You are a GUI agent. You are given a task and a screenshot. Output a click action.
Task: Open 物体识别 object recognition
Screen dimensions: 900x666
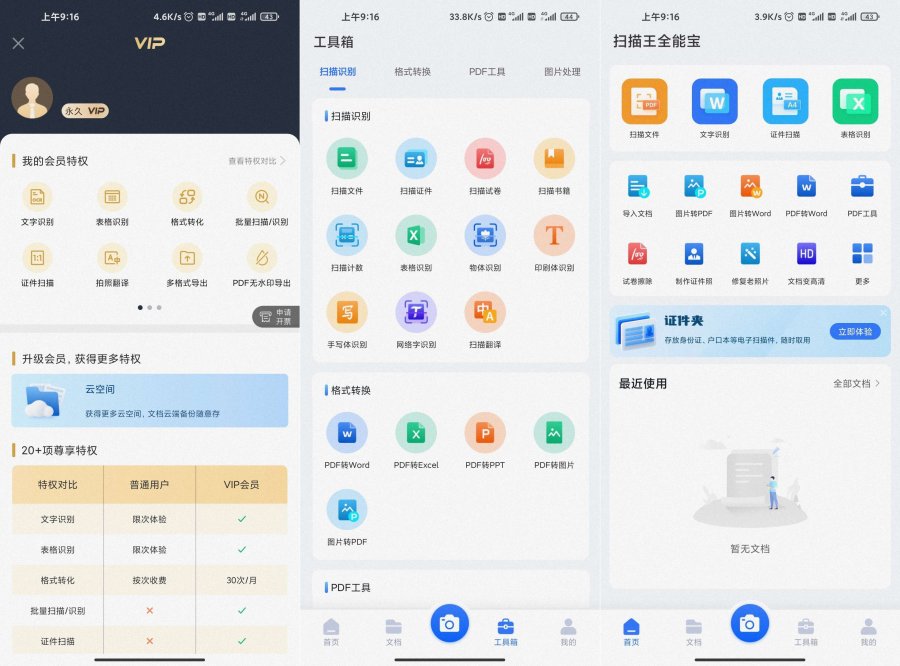485,236
